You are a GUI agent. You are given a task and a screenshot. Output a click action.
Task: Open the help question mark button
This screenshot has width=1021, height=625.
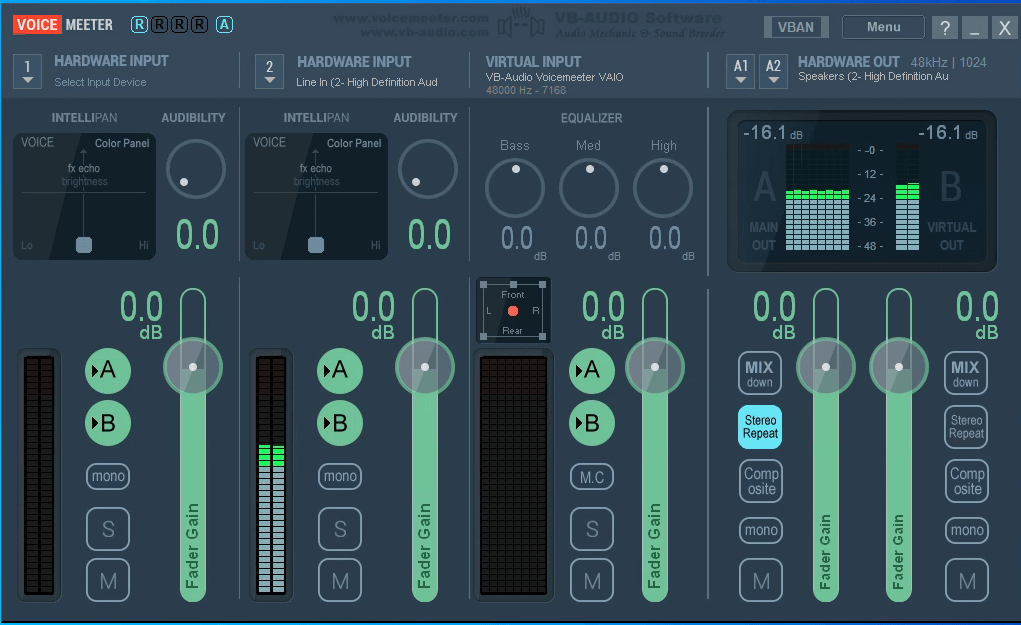click(945, 27)
